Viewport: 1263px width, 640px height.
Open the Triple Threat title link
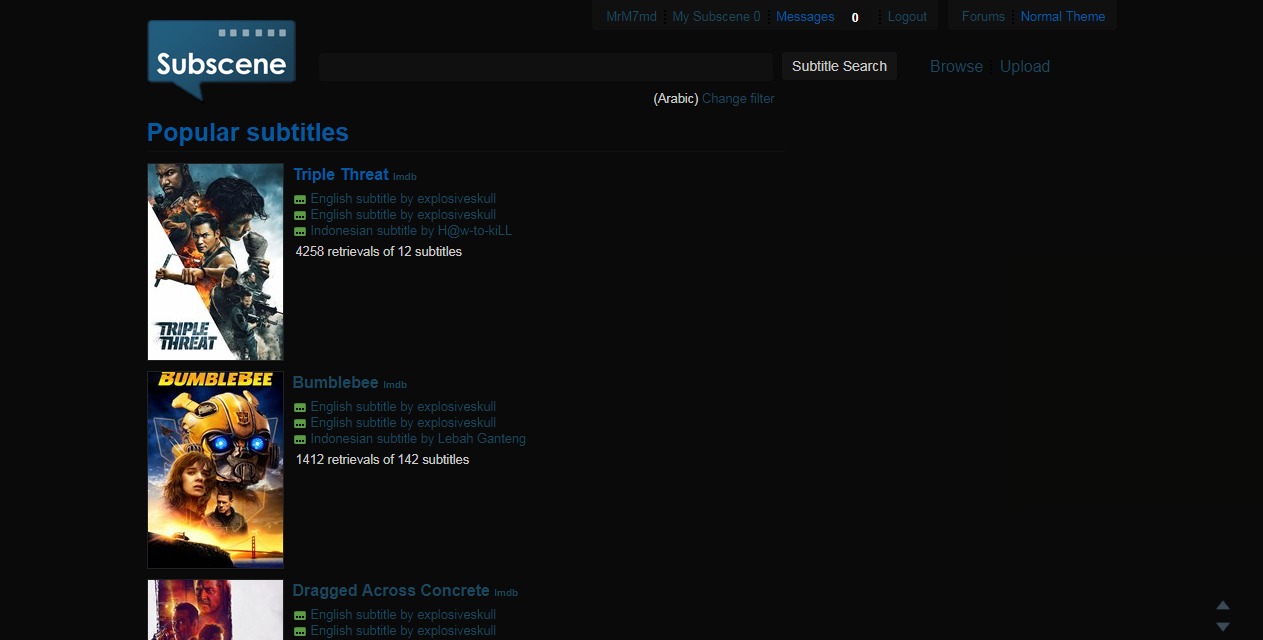coord(340,174)
